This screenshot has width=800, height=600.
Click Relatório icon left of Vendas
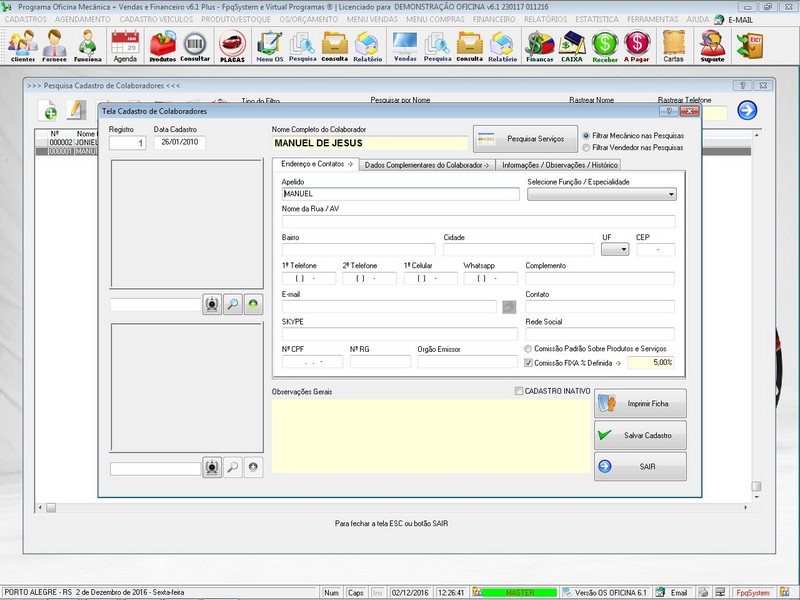[x=367, y=46]
